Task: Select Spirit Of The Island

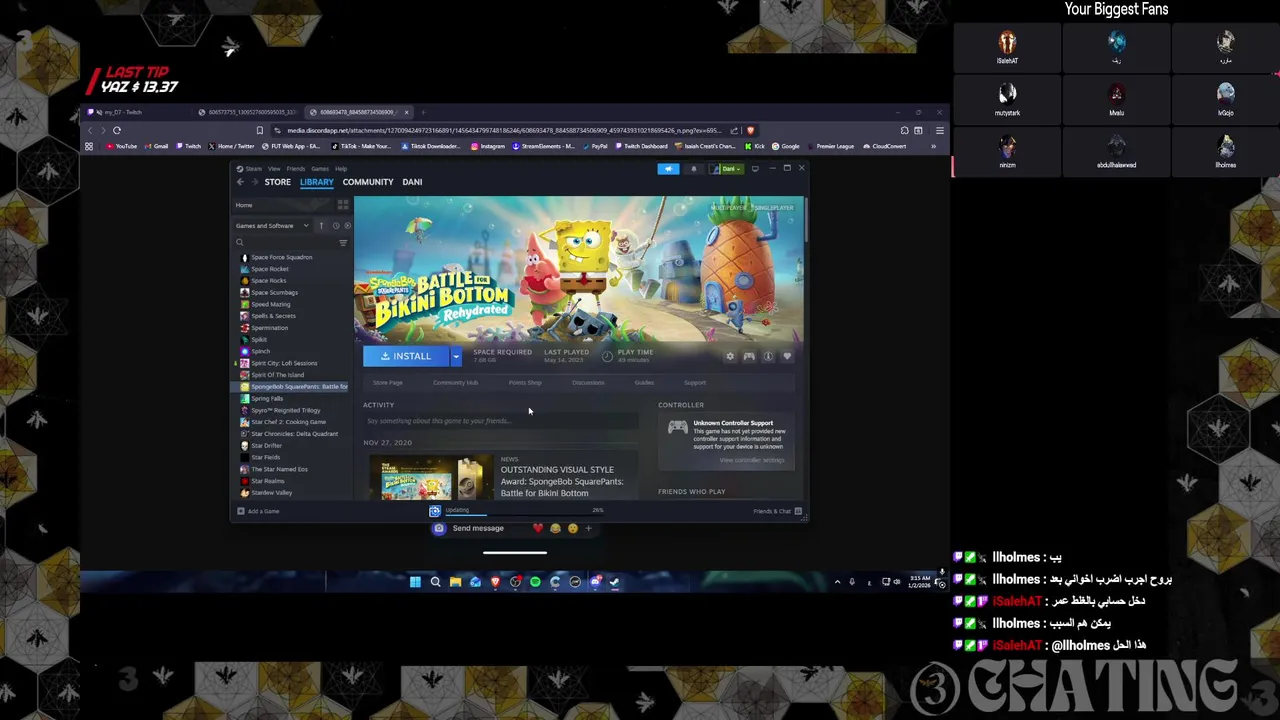Action: (277, 375)
